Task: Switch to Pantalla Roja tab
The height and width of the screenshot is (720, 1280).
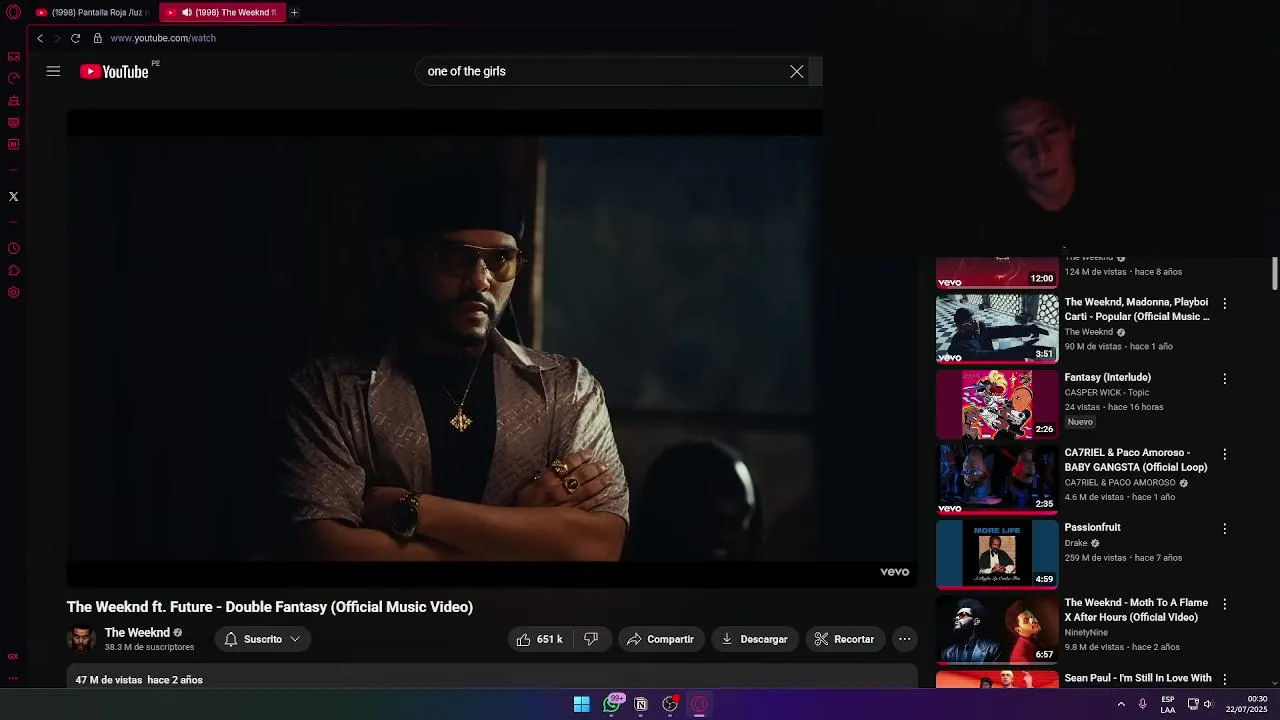Action: (92, 13)
